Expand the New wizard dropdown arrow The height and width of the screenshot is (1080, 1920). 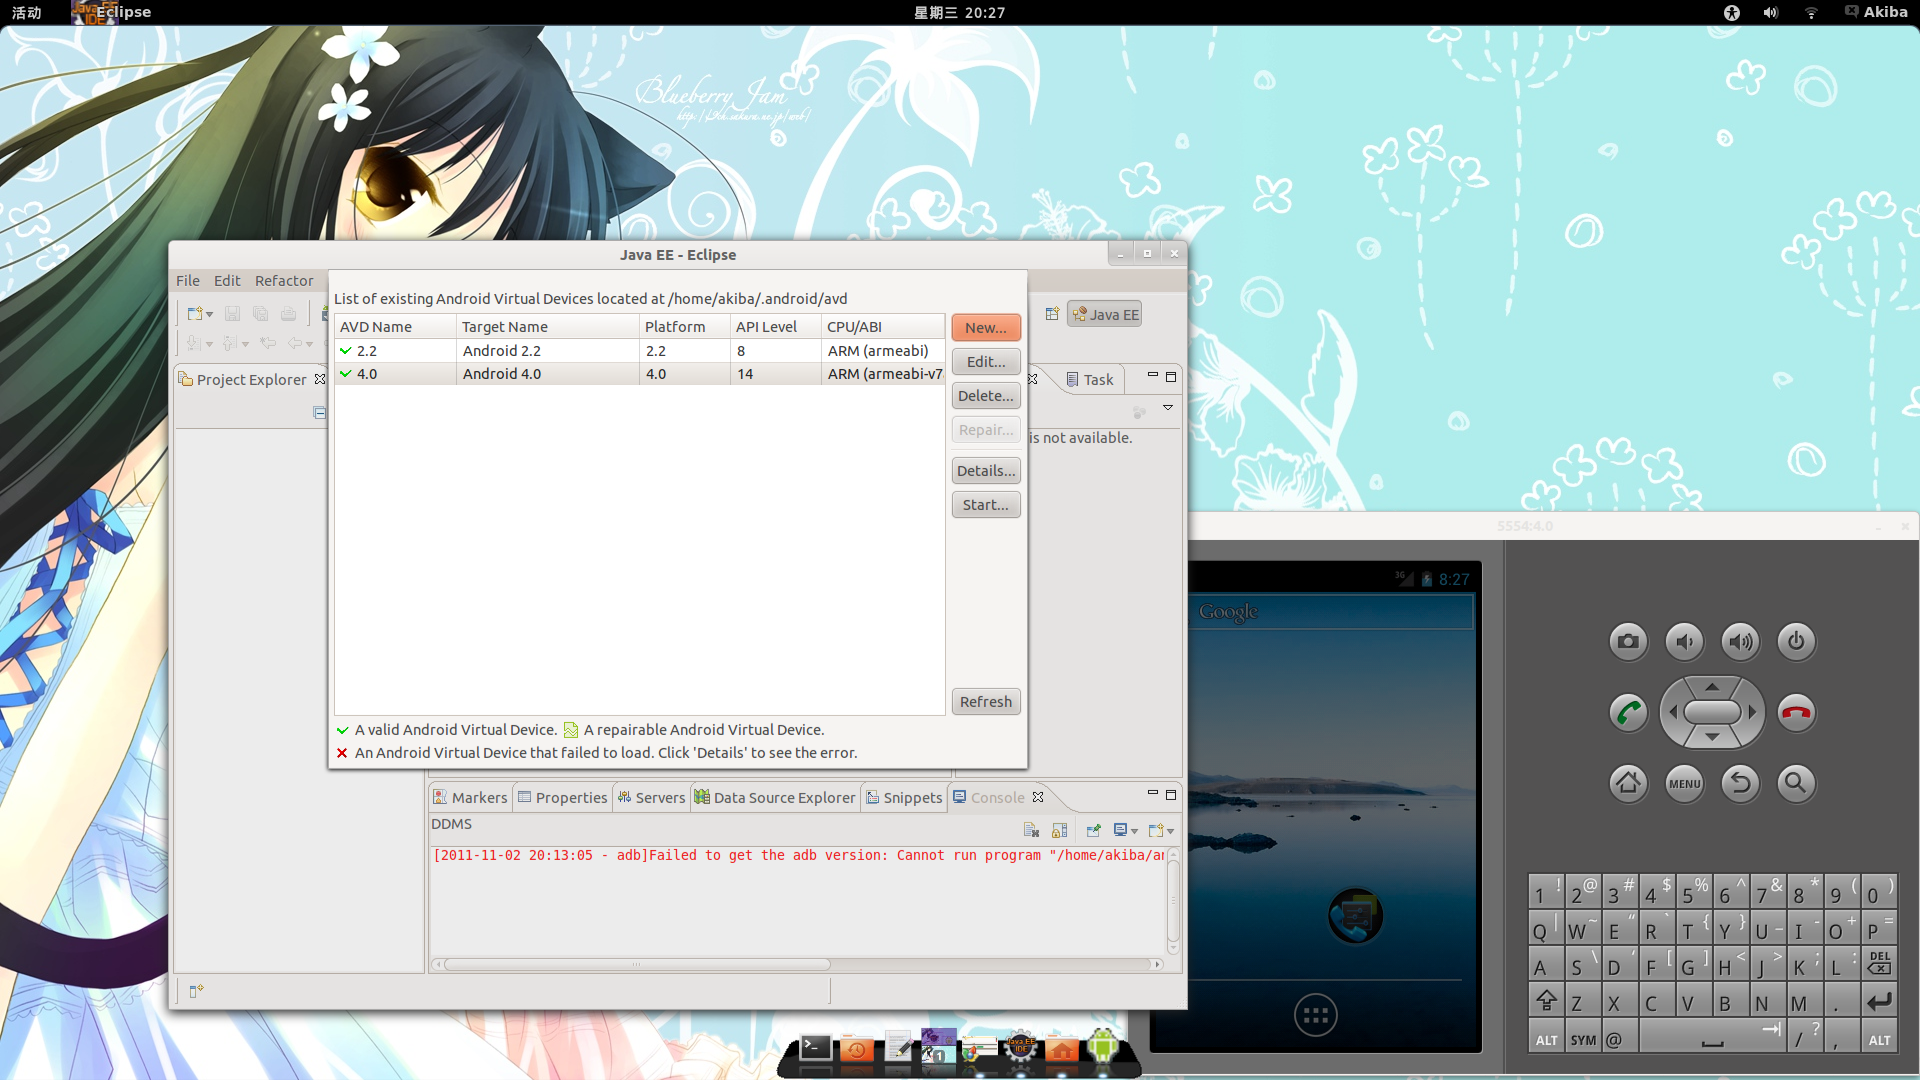click(x=210, y=315)
